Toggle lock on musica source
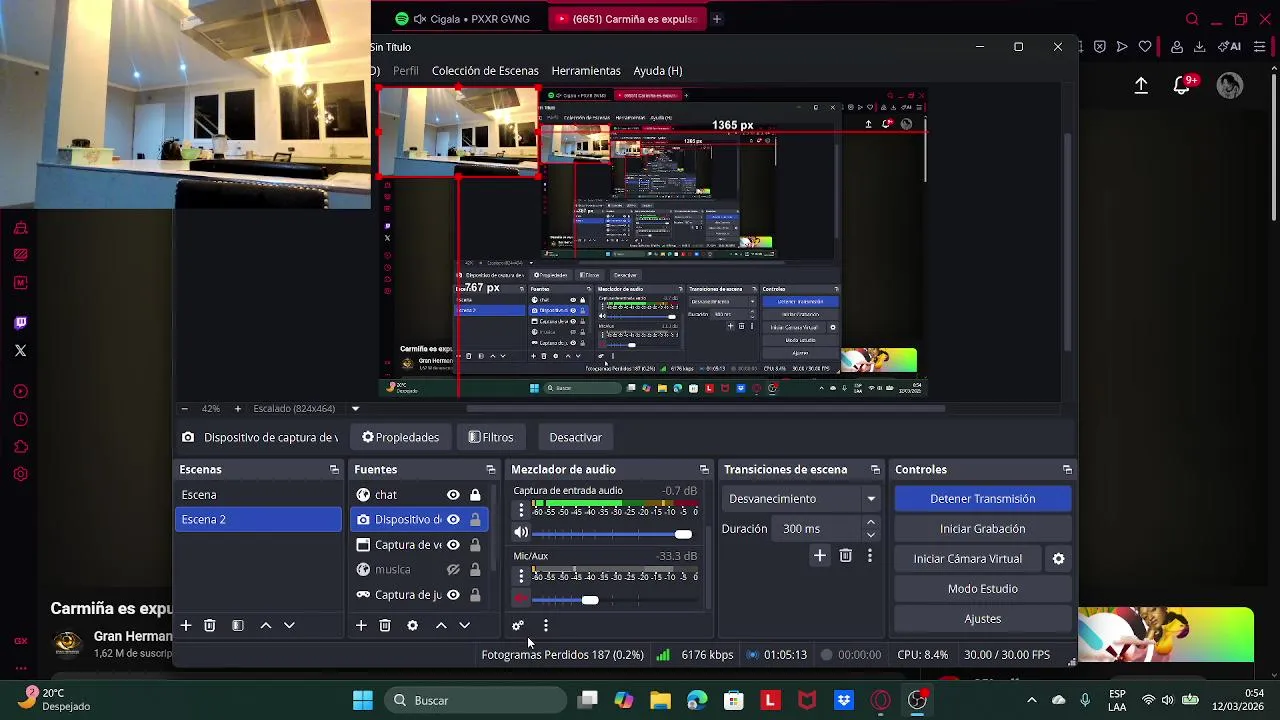 [475, 570]
